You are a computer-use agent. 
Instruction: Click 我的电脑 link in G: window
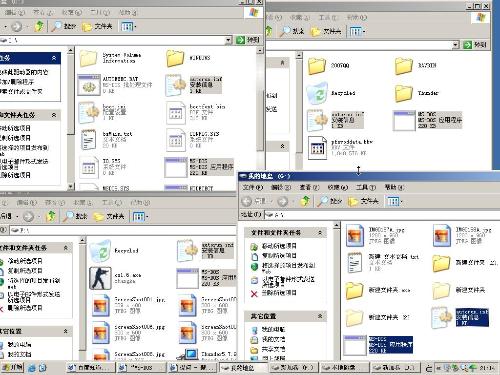(273, 329)
